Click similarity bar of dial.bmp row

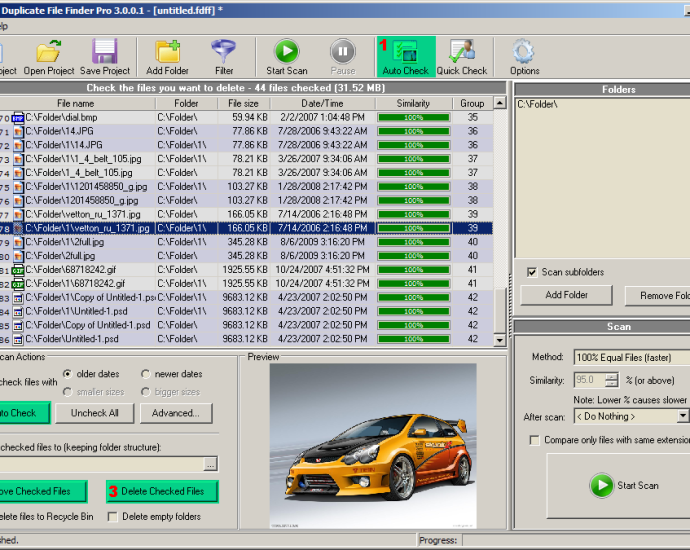point(414,117)
